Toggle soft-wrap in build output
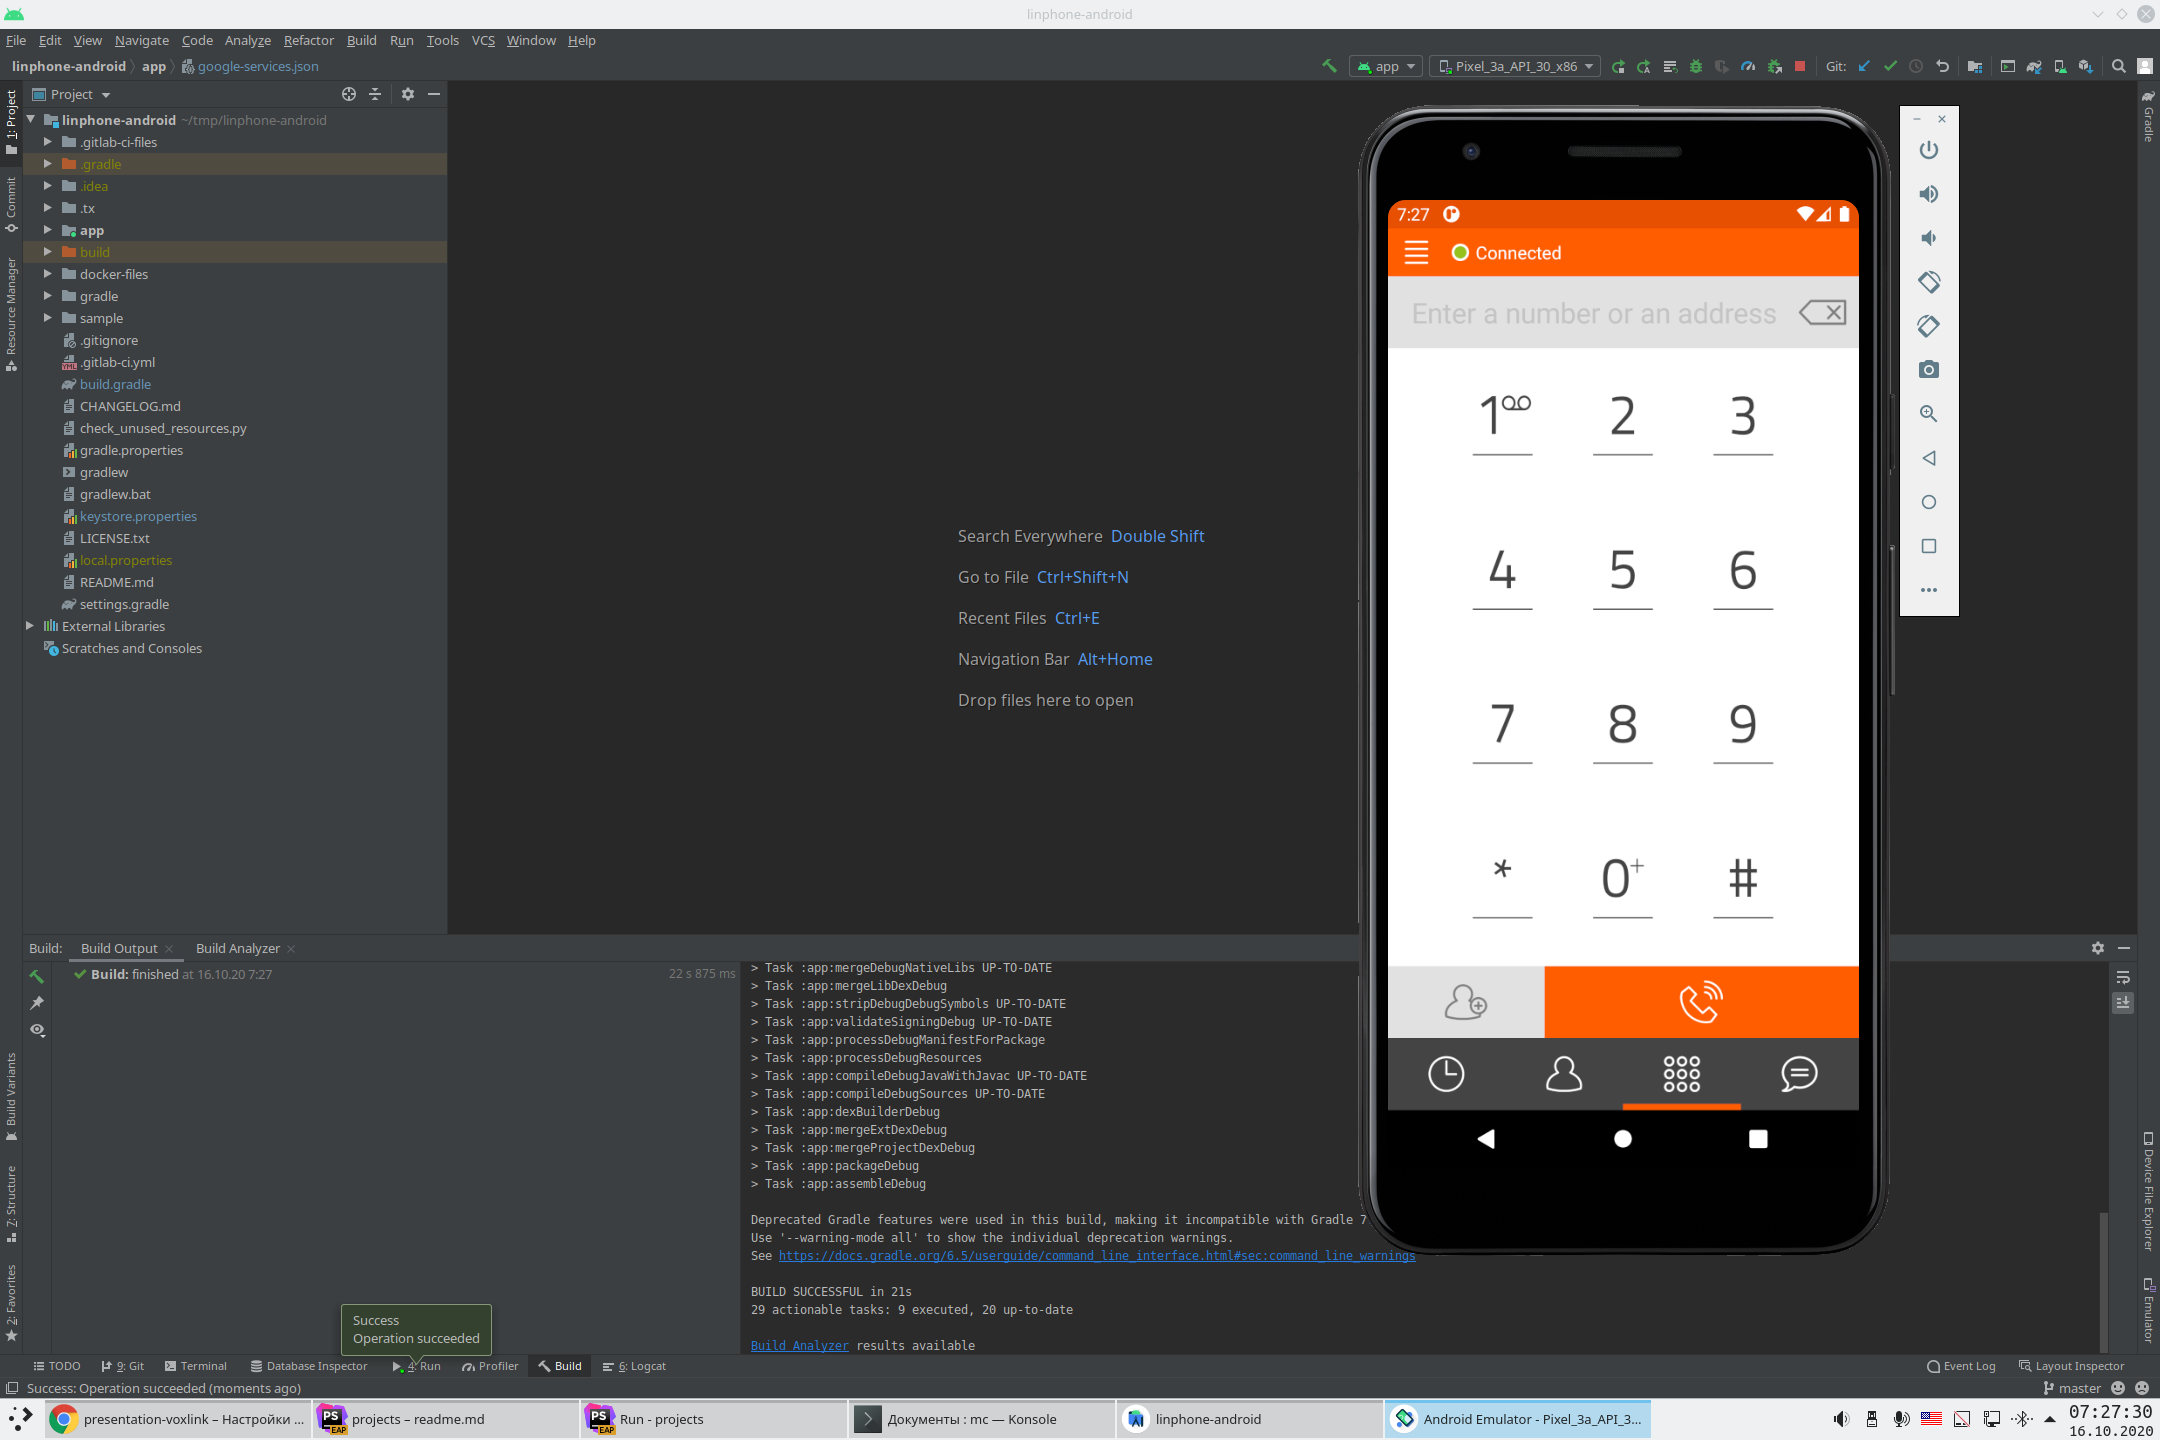Screen dimensions: 2160x1440 [x=2124, y=977]
